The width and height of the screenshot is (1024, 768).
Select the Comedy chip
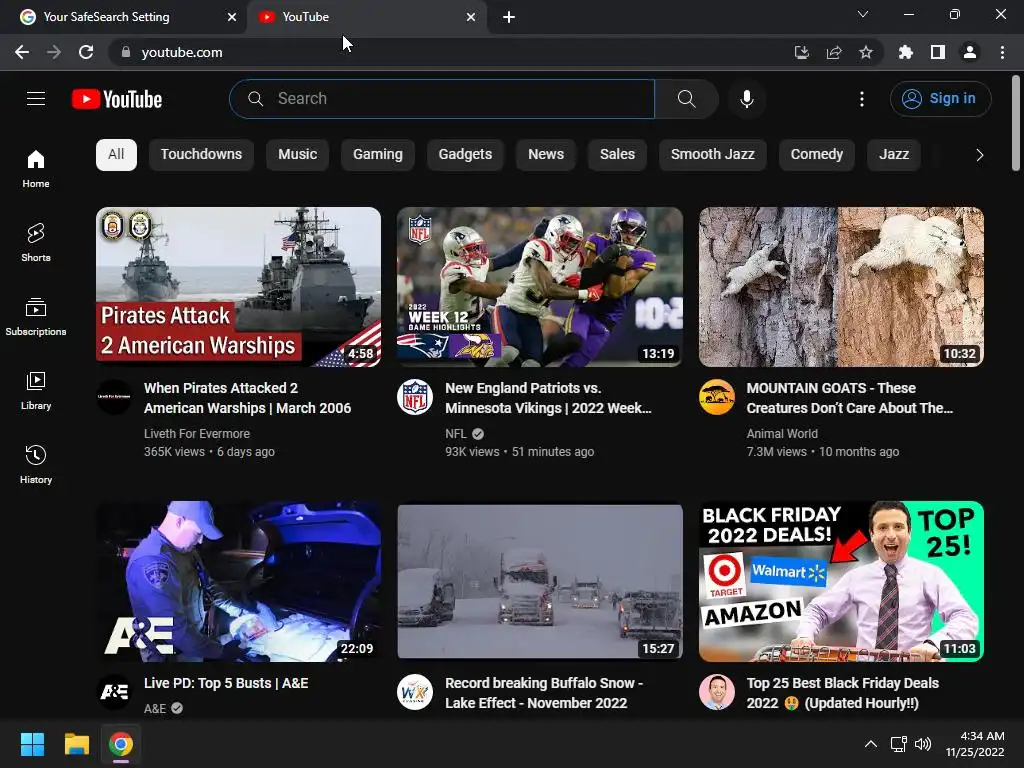point(816,155)
